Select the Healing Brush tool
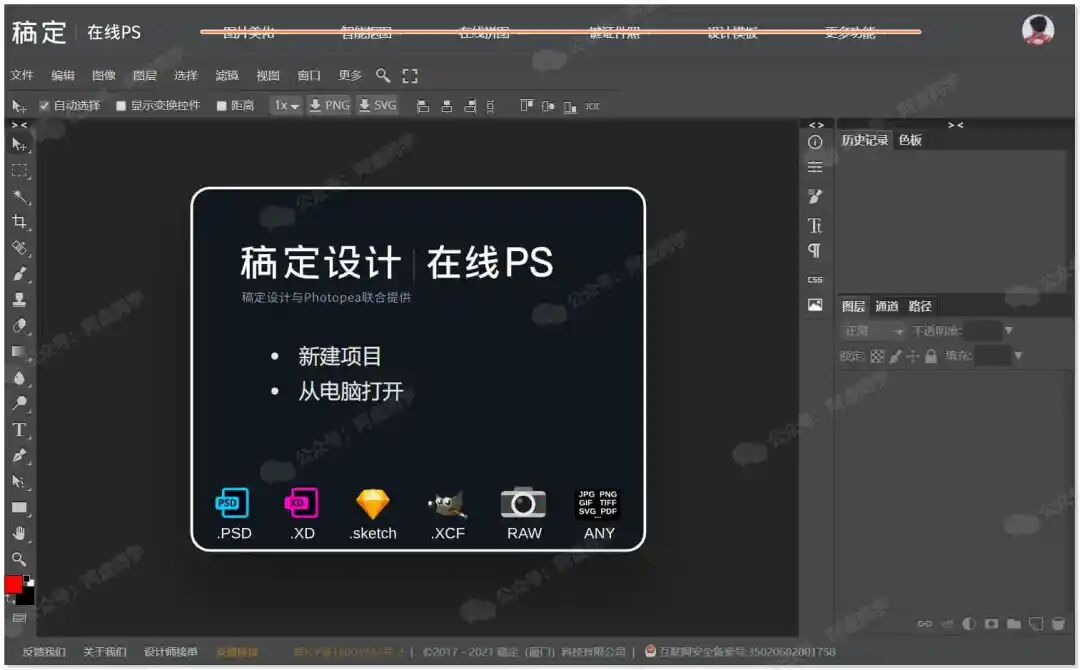The width and height of the screenshot is (1080, 670). pos(19,248)
